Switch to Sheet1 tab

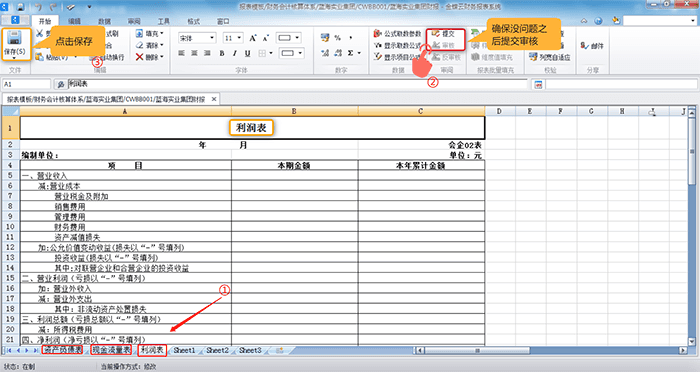click(184, 351)
